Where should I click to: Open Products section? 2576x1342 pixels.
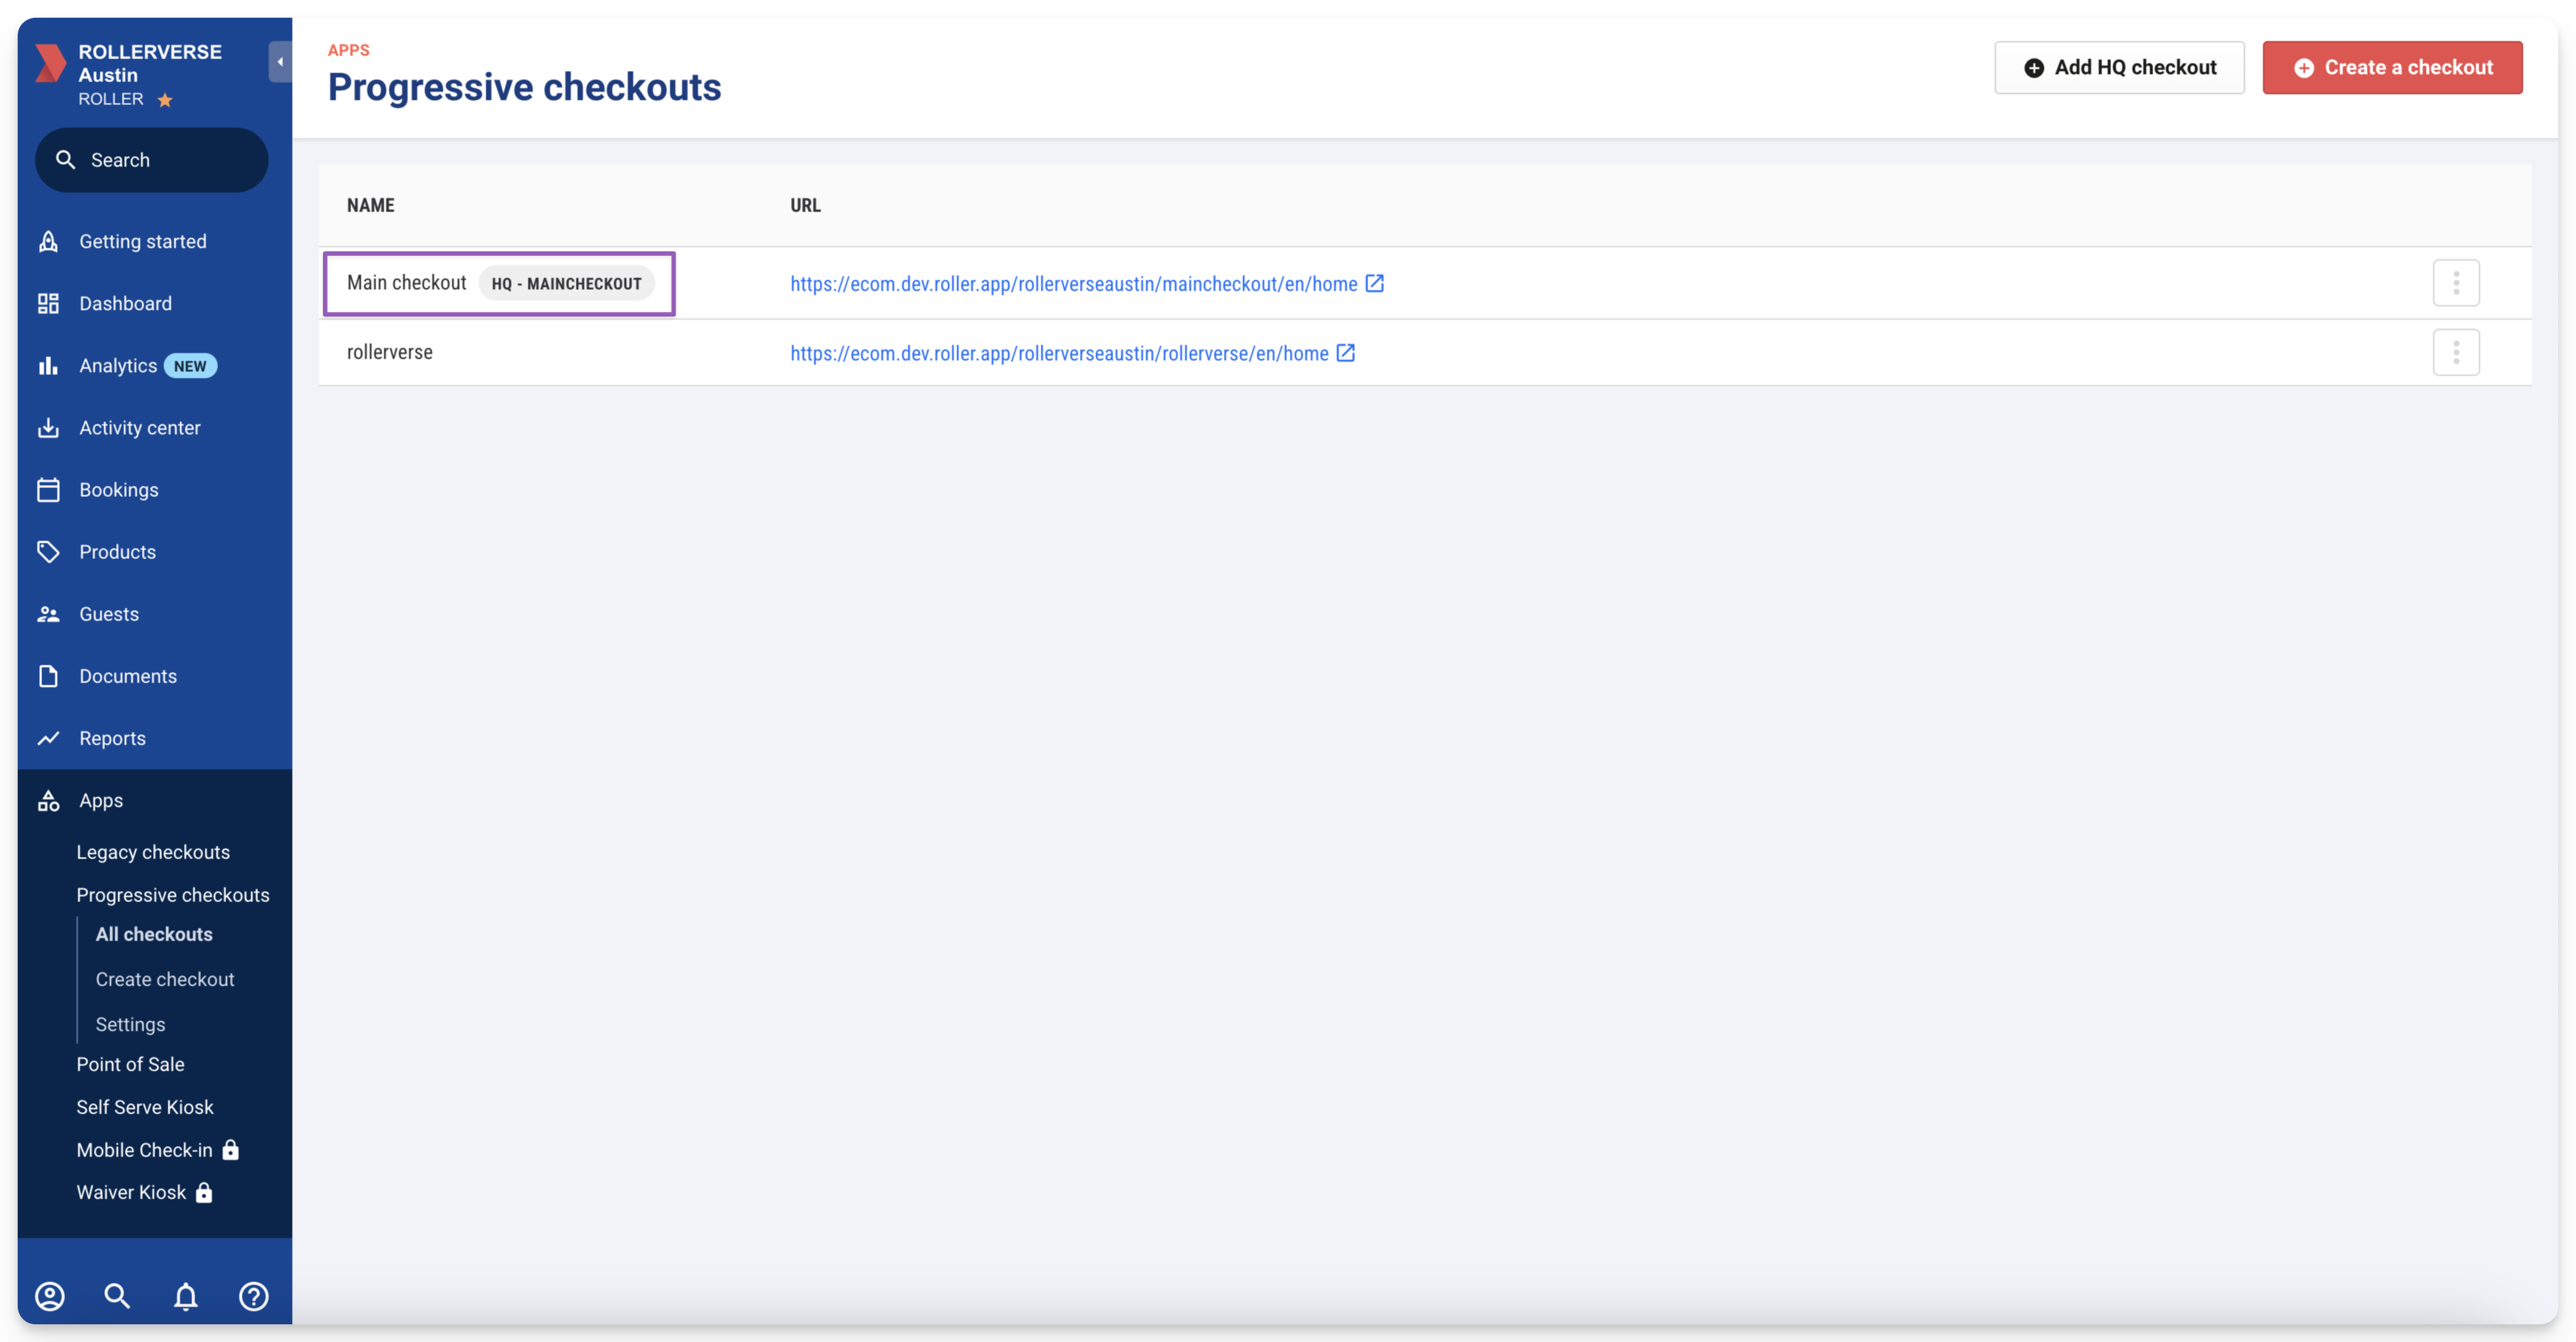118,552
